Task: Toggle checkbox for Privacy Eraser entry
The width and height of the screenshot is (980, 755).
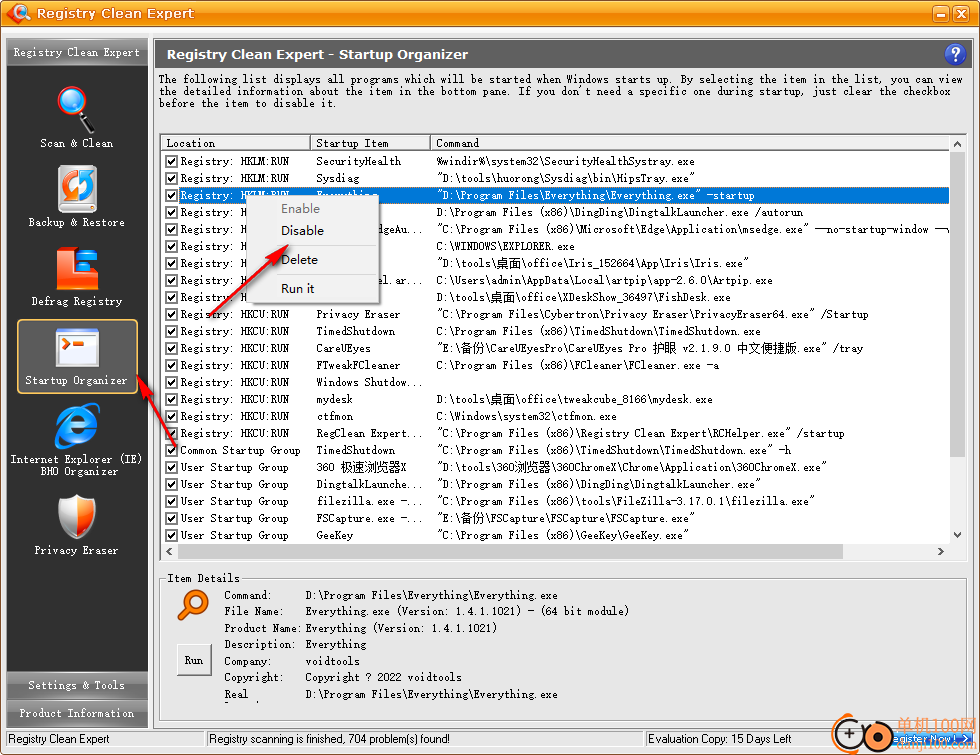Action: (172, 314)
